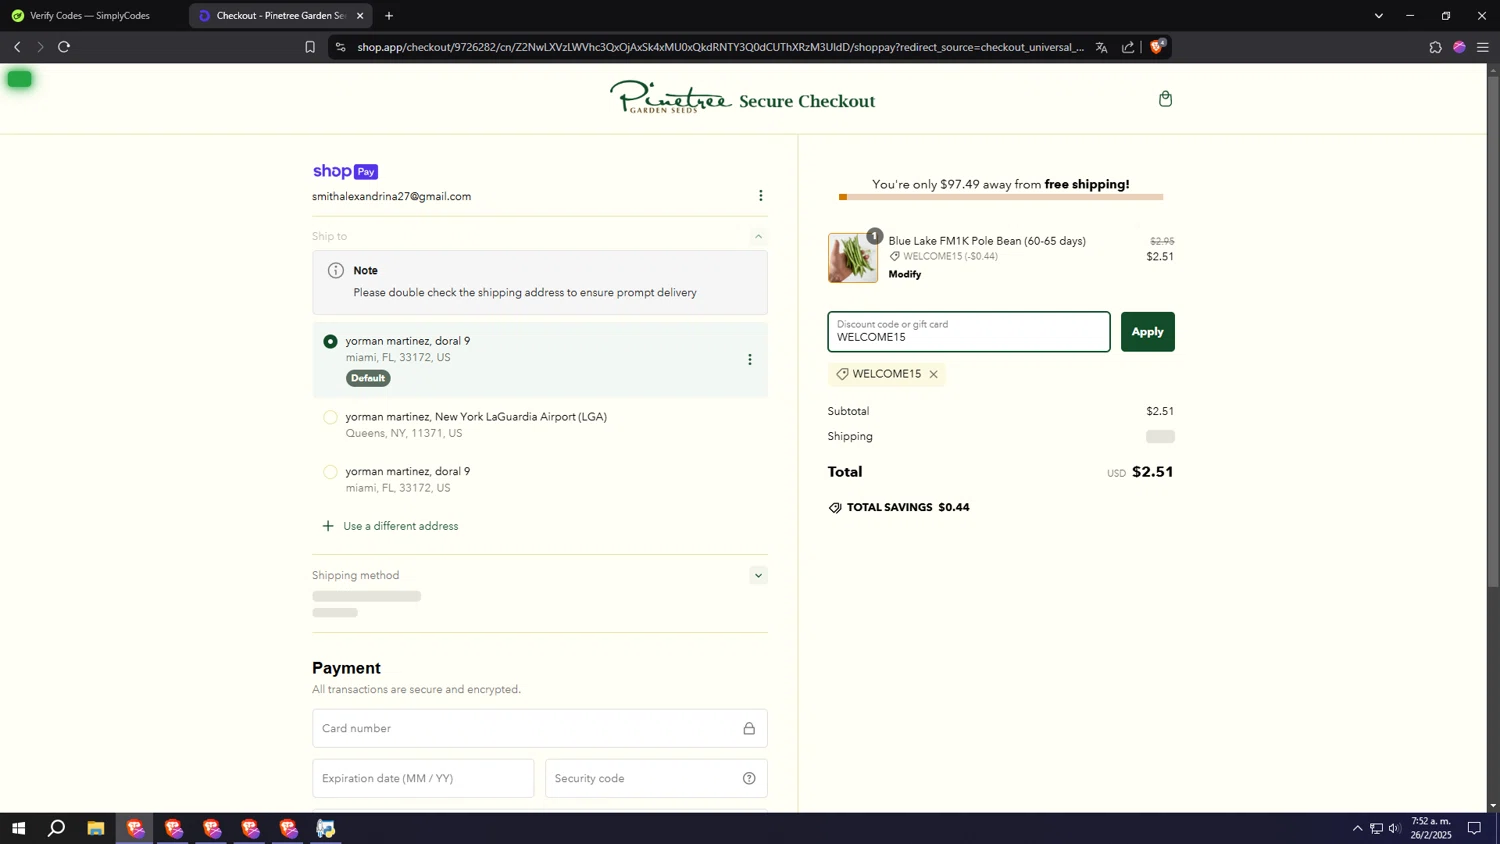The width and height of the screenshot is (1500, 844).
Task: Click the page vertical scrollbar
Action: [x=1493, y=330]
